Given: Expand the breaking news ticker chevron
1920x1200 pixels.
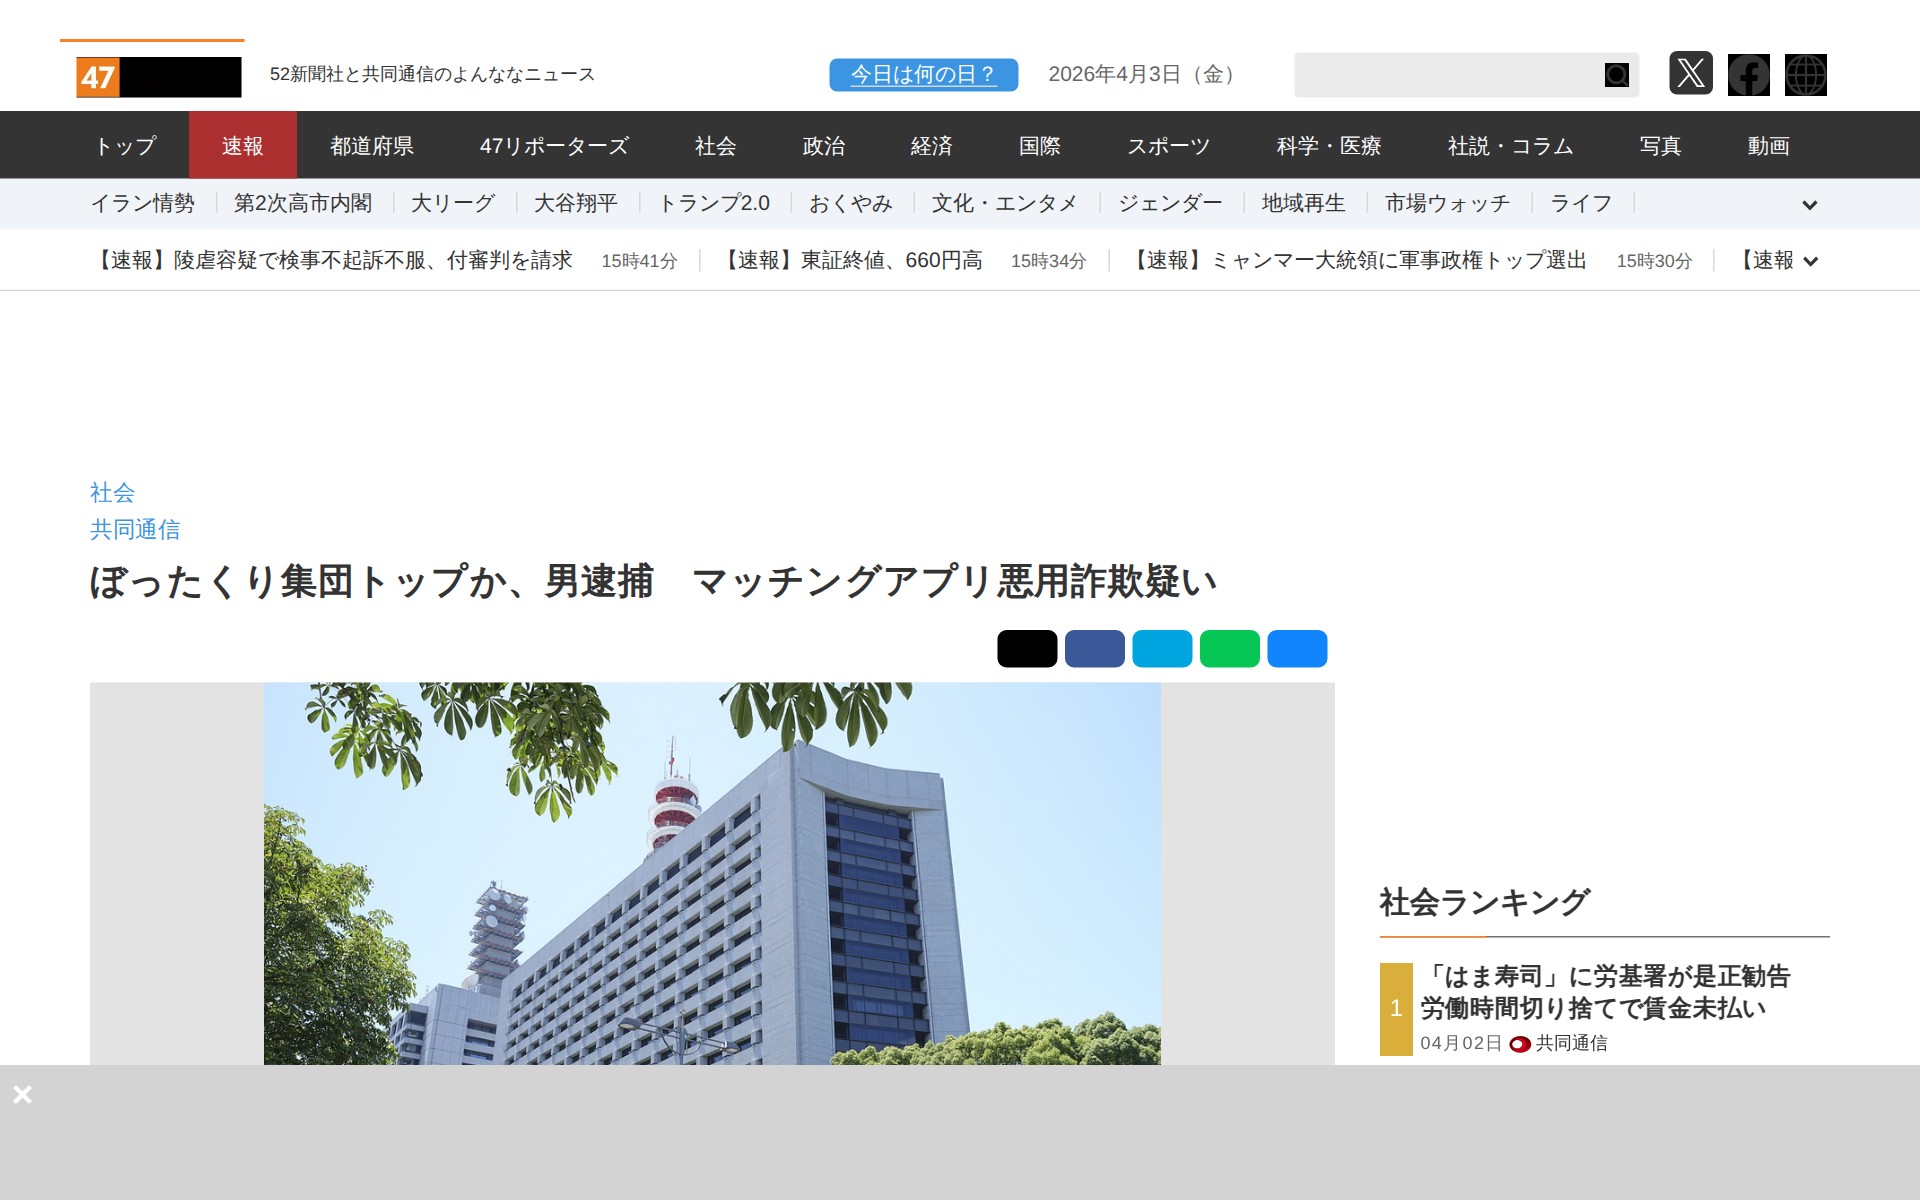Looking at the screenshot, I should click(x=1810, y=262).
